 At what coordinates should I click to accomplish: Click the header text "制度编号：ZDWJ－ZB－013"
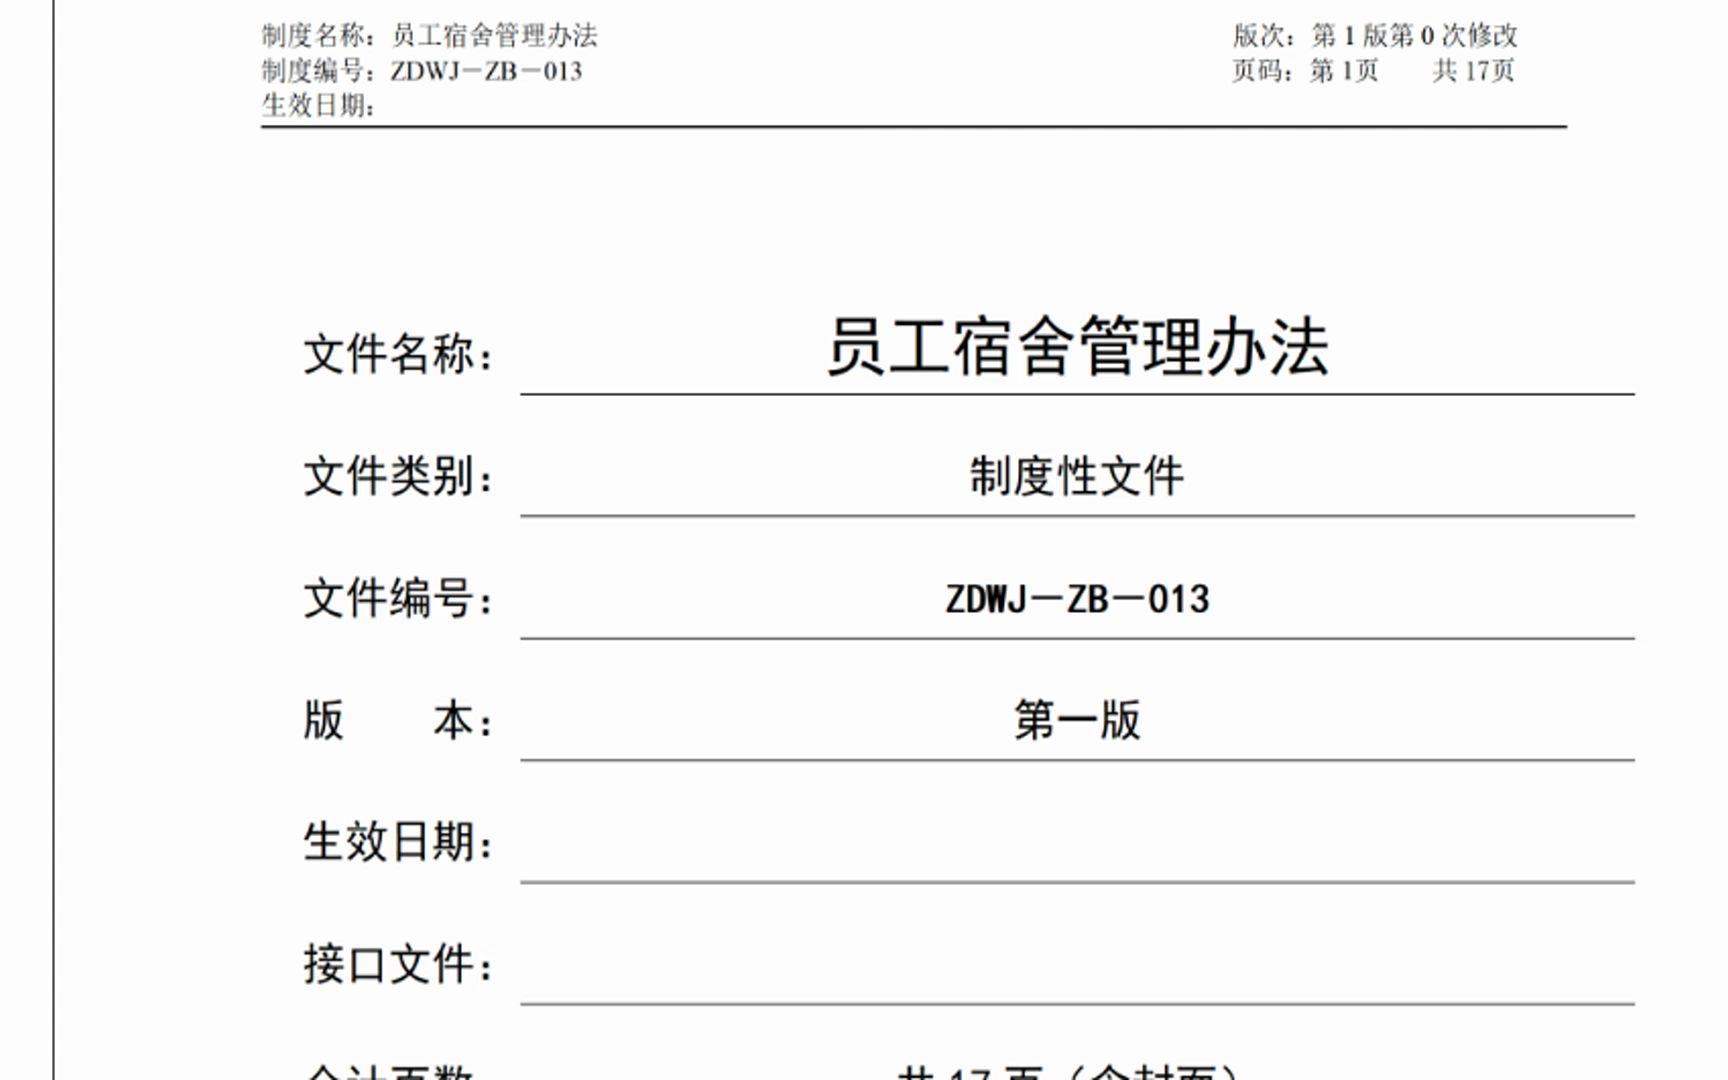pyautogui.click(x=422, y=71)
